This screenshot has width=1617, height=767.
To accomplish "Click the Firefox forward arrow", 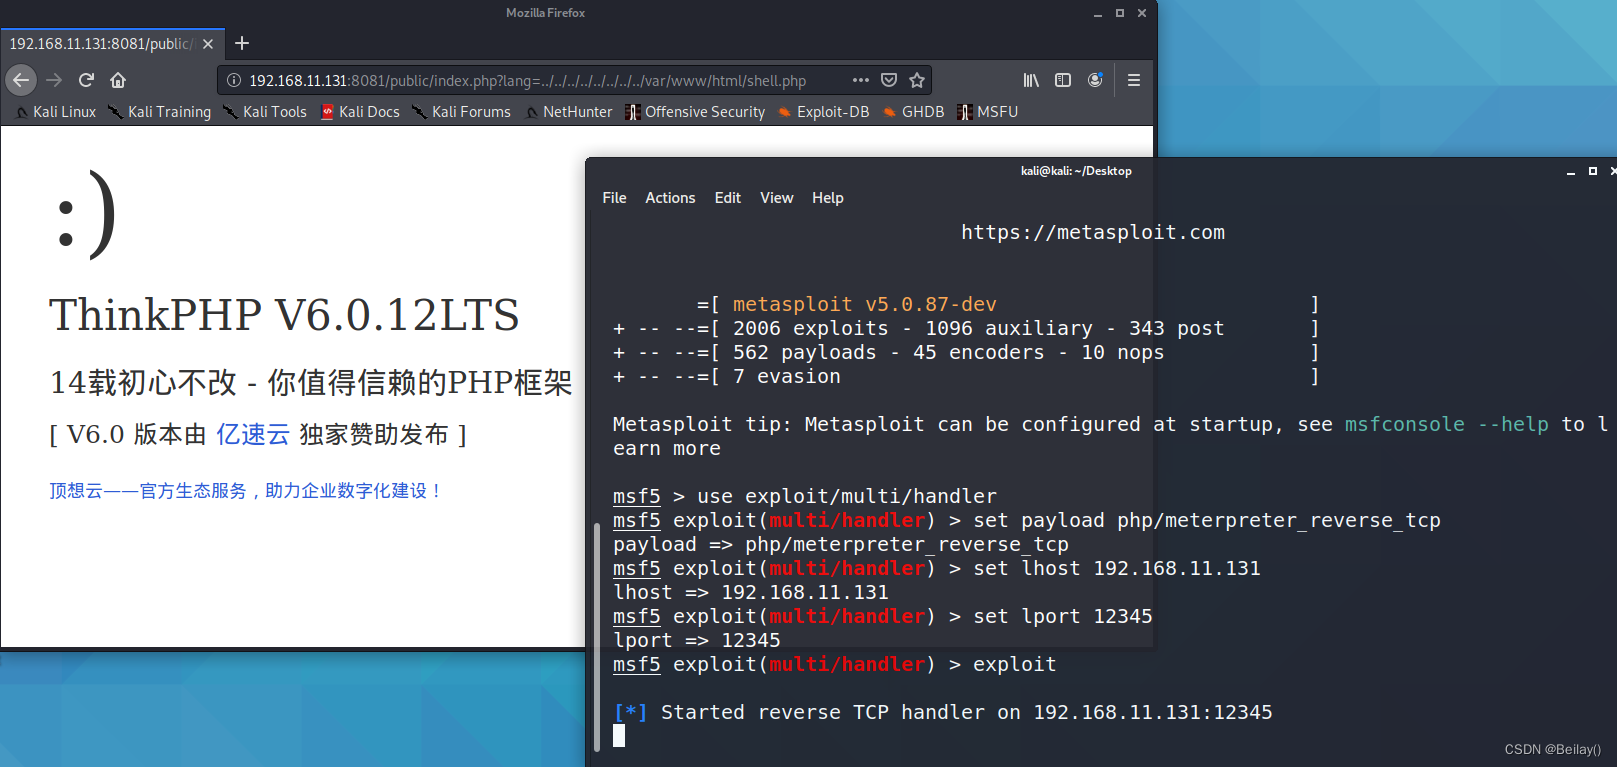I will (x=54, y=80).
